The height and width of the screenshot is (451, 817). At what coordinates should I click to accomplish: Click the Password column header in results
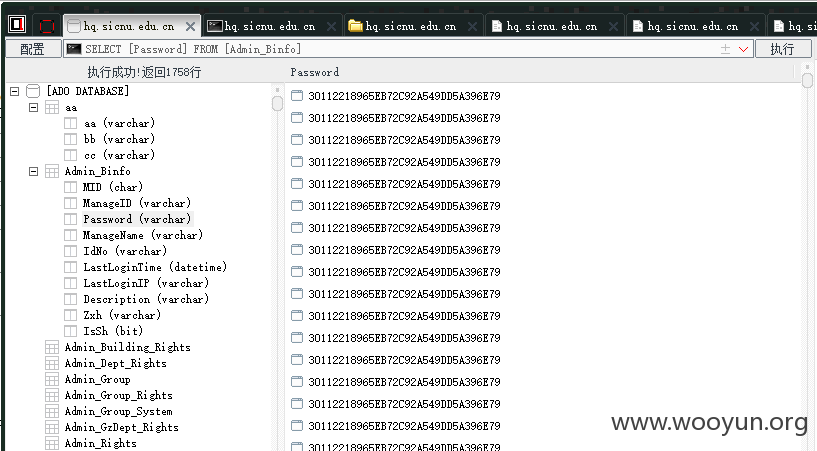click(315, 72)
